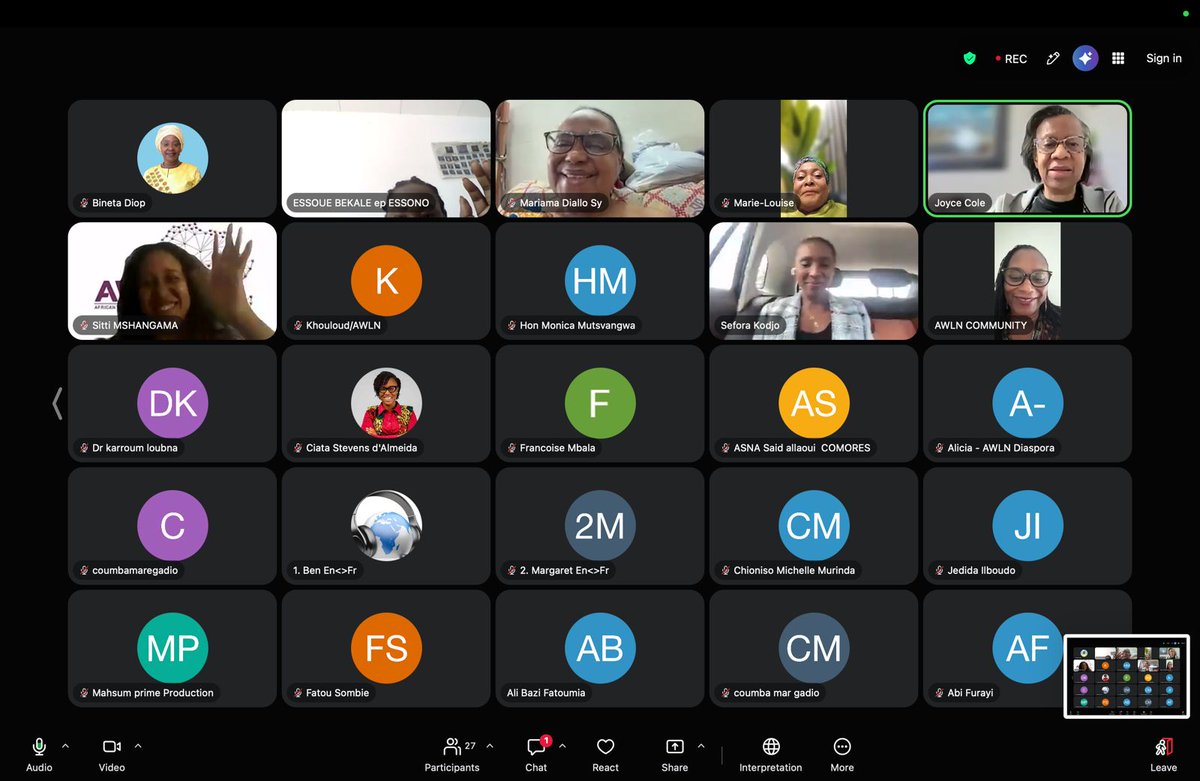1200x781 pixels.
Task: Click the gallery mini-thumbnail preview
Action: click(x=1127, y=676)
